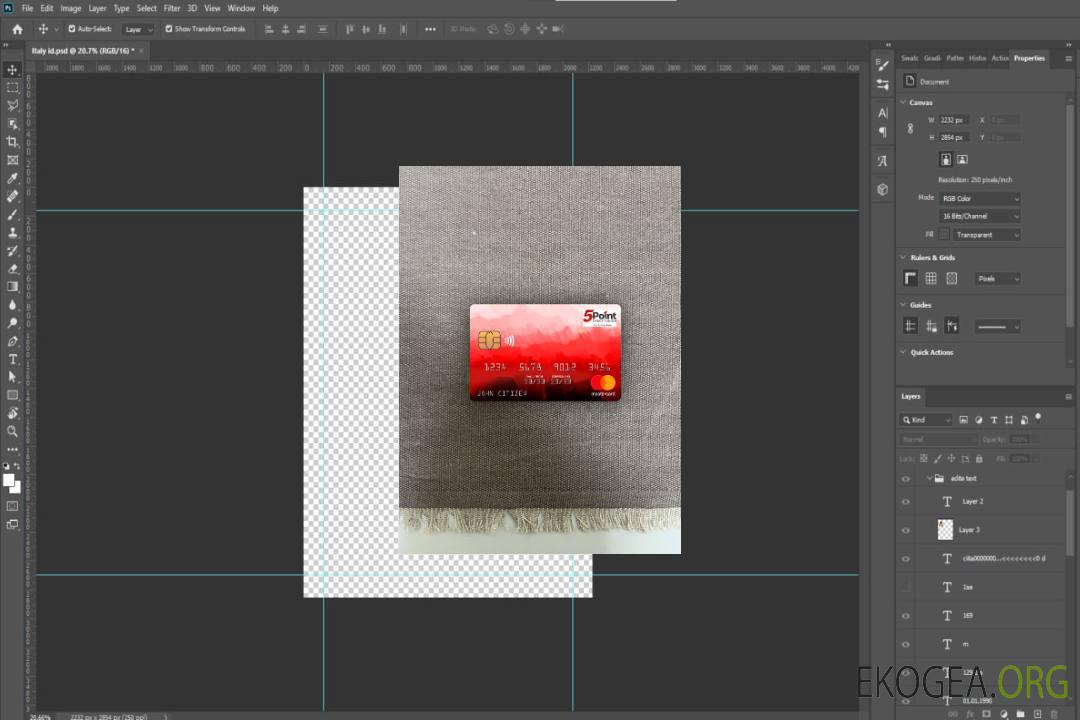Image resolution: width=1080 pixels, height=720 pixels.
Task: Open the Filter menu
Action: 172,8
